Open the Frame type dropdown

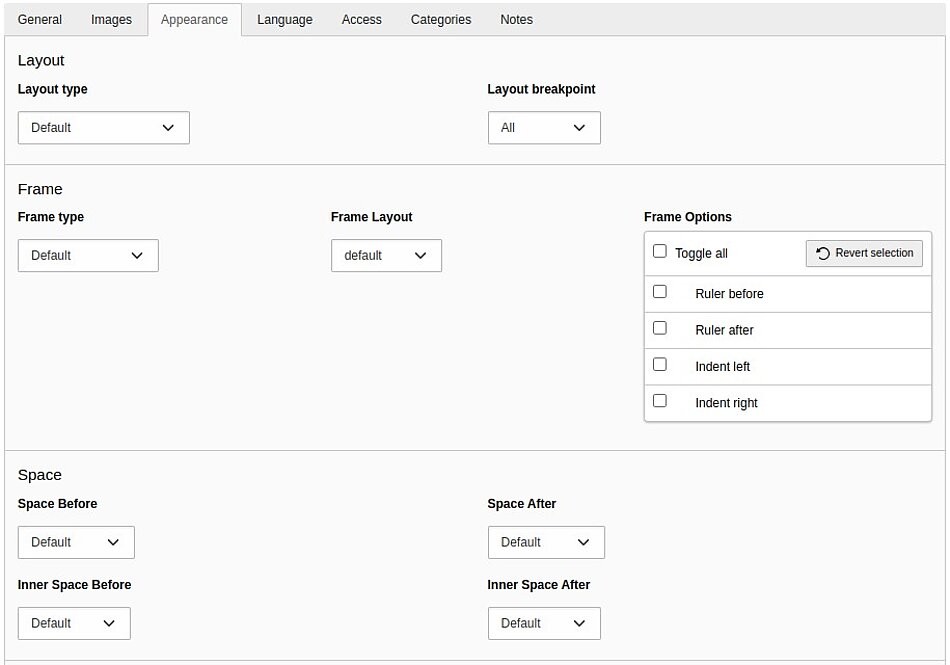click(88, 256)
